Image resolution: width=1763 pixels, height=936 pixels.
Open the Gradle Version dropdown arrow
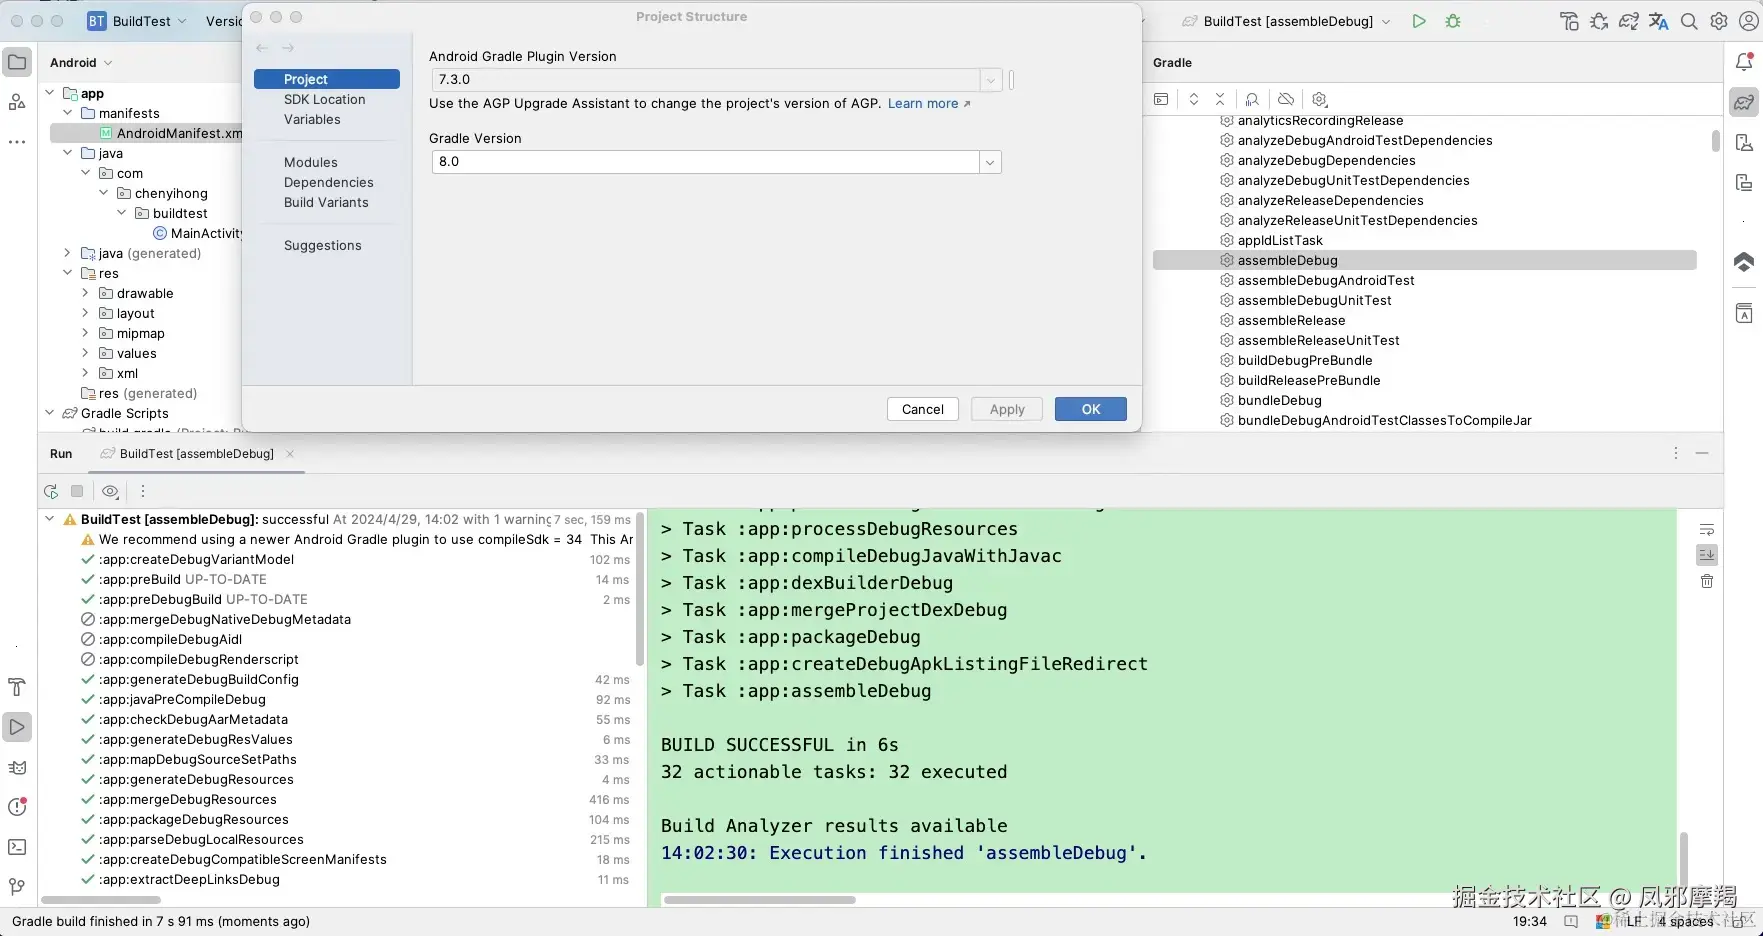click(990, 162)
